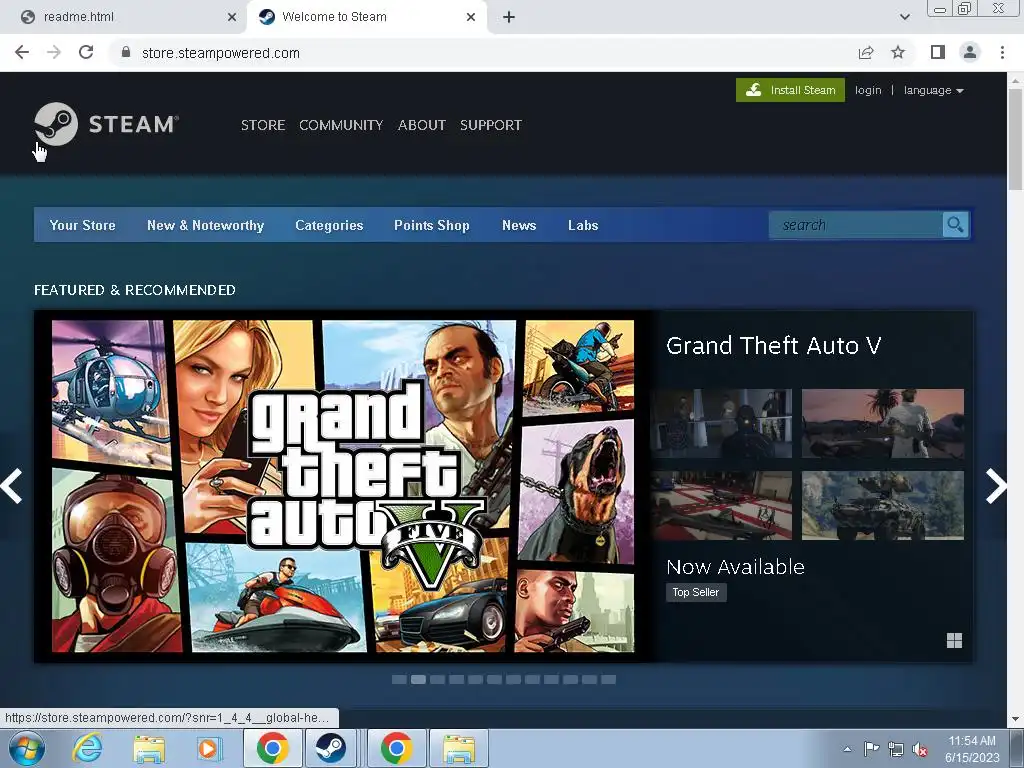Open the Chrome side panel icon
1024x768 pixels.
[x=938, y=52]
